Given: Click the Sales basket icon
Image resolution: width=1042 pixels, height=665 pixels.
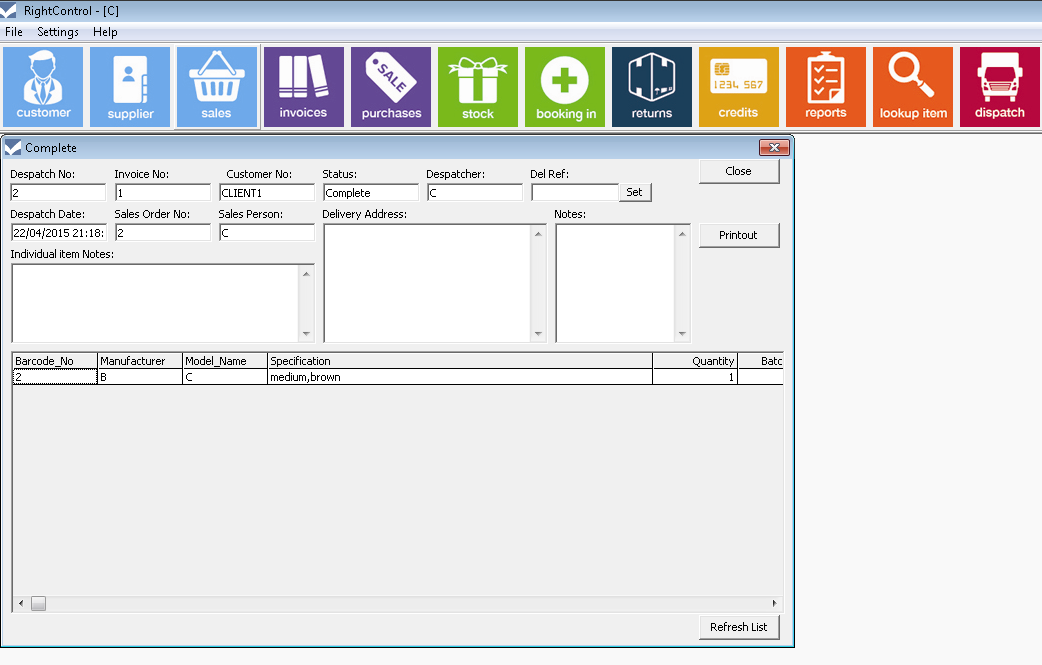Looking at the screenshot, I should pyautogui.click(x=217, y=87).
